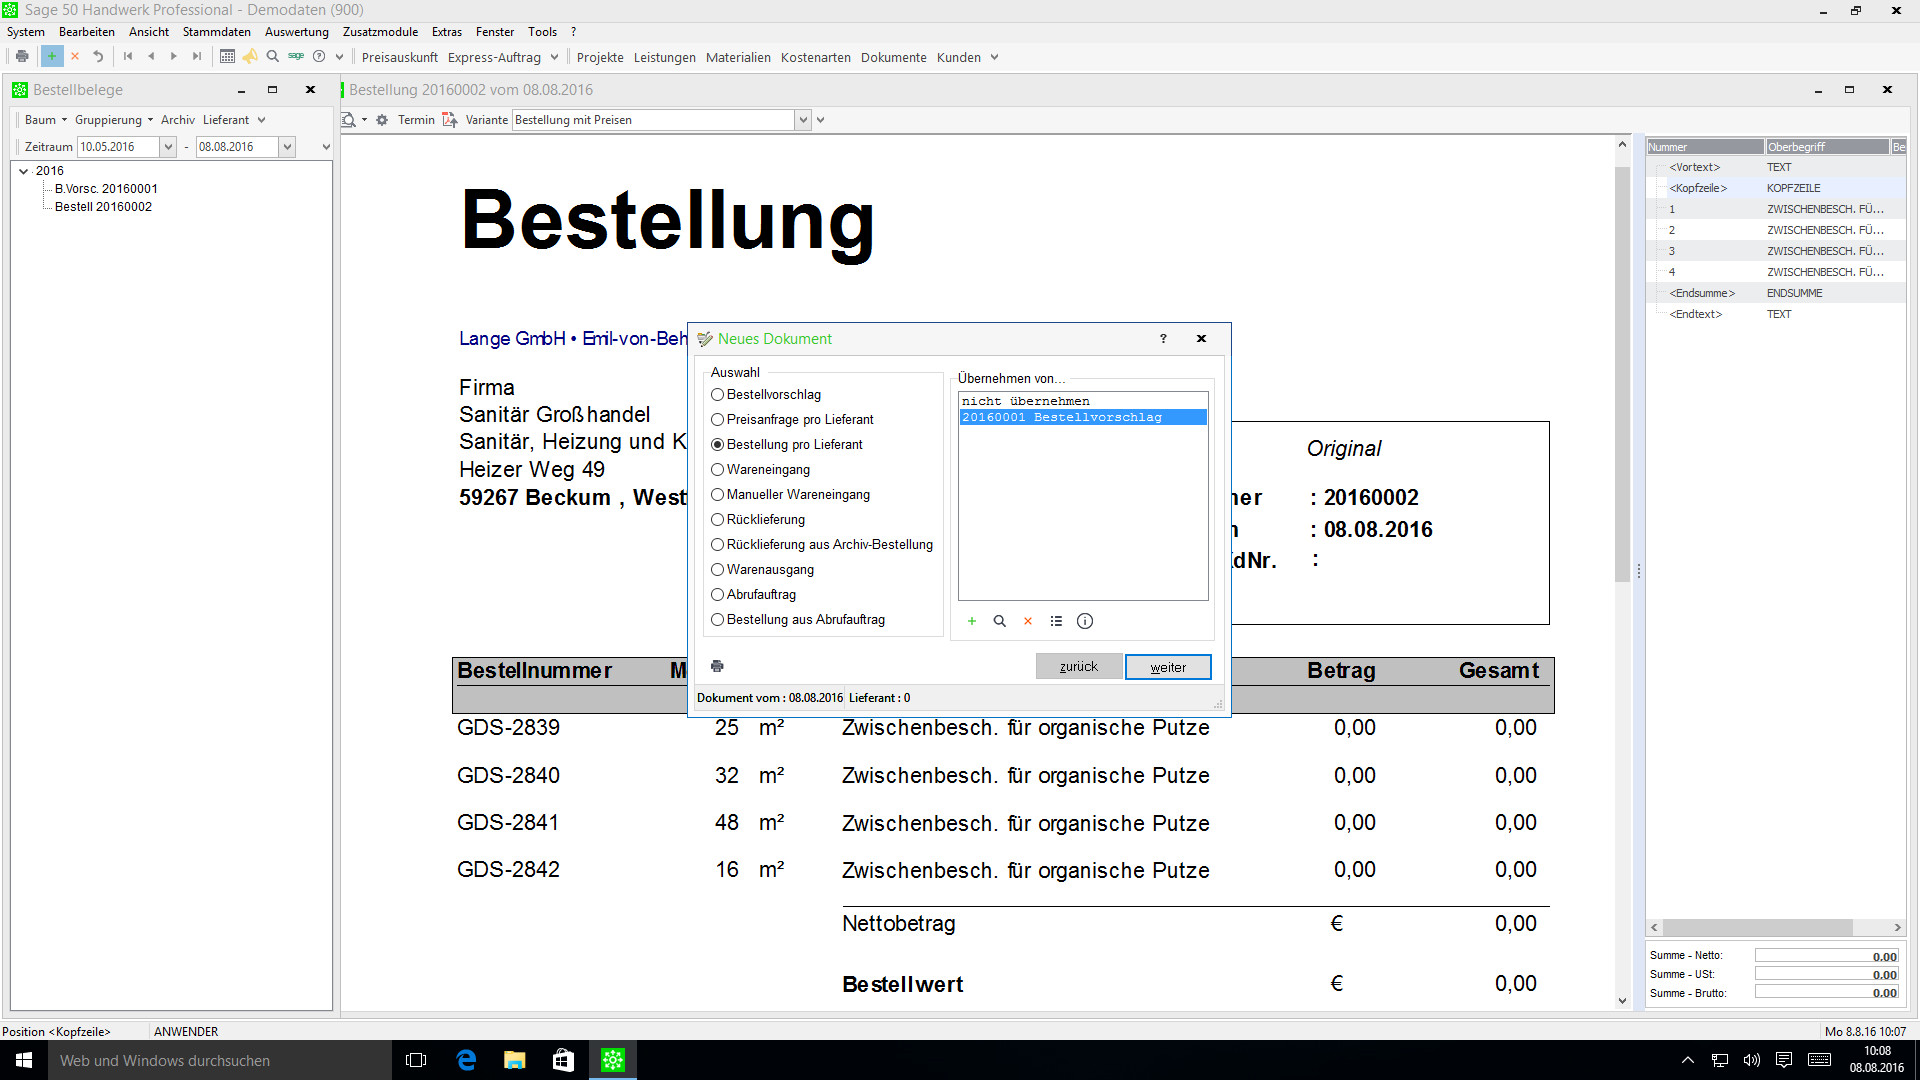Open Materialien from toolbar

pyautogui.click(x=738, y=57)
